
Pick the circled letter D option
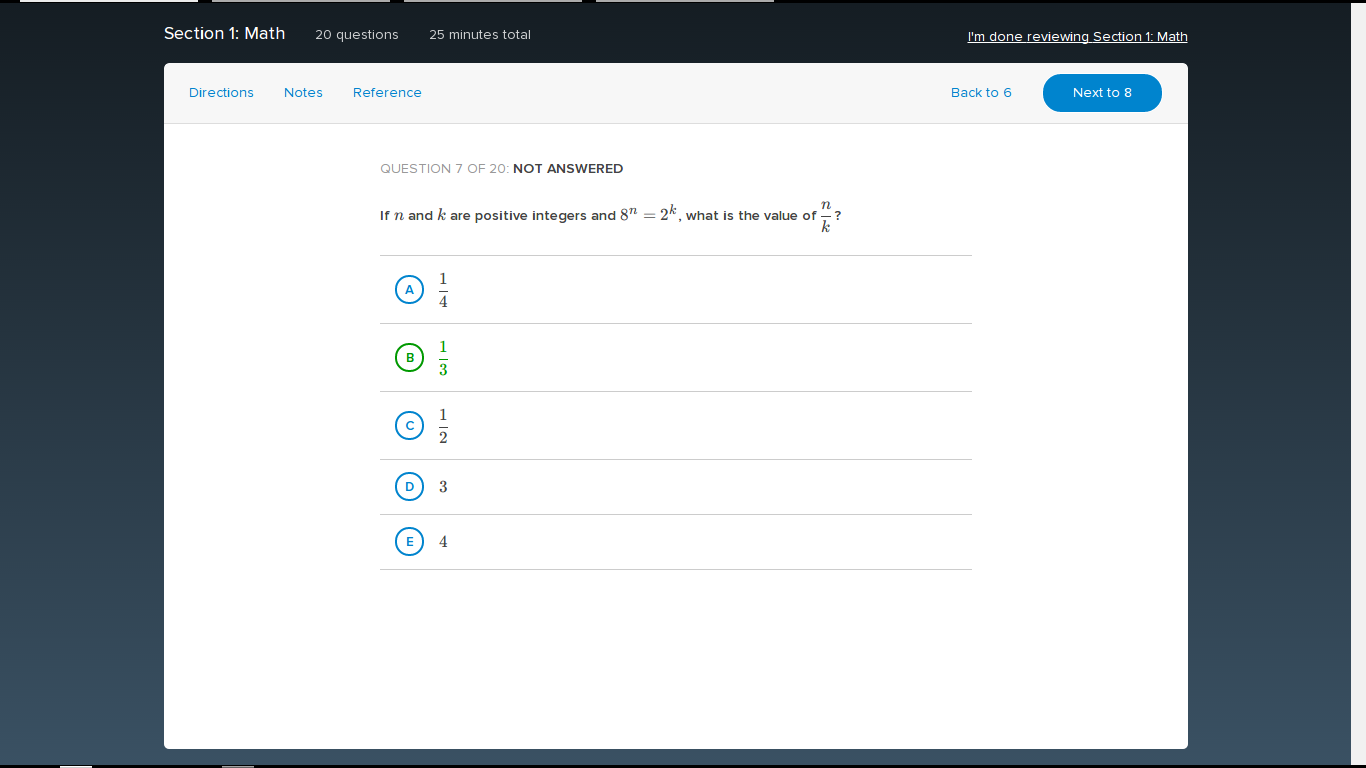point(409,487)
